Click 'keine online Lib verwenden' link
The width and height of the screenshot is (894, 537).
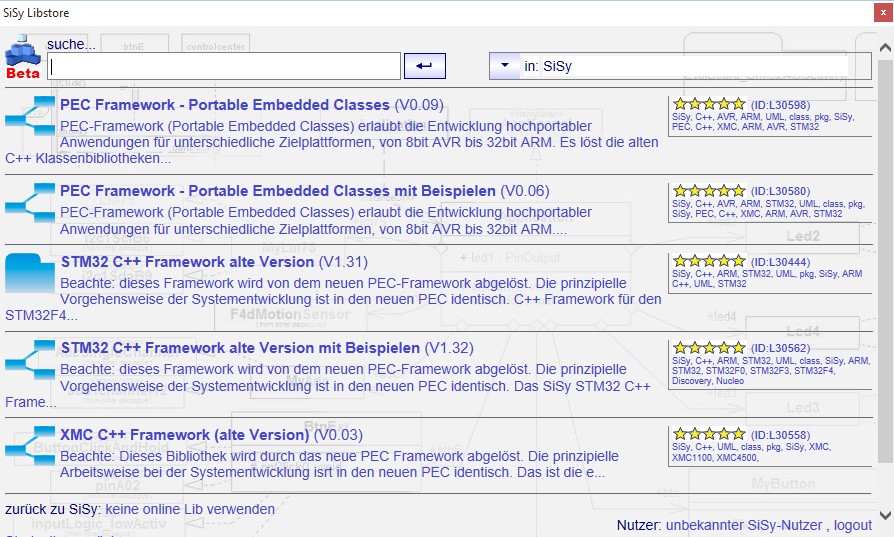click(190, 509)
